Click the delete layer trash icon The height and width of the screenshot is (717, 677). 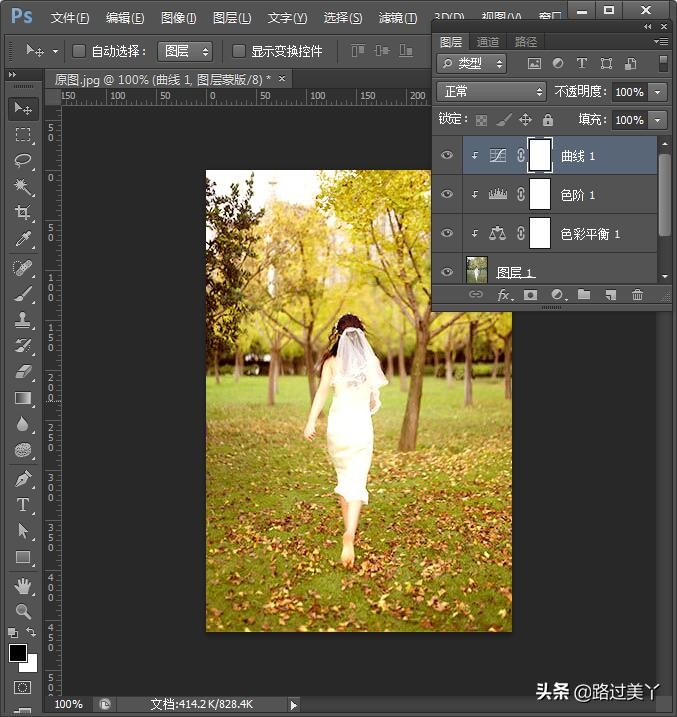(637, 295)
